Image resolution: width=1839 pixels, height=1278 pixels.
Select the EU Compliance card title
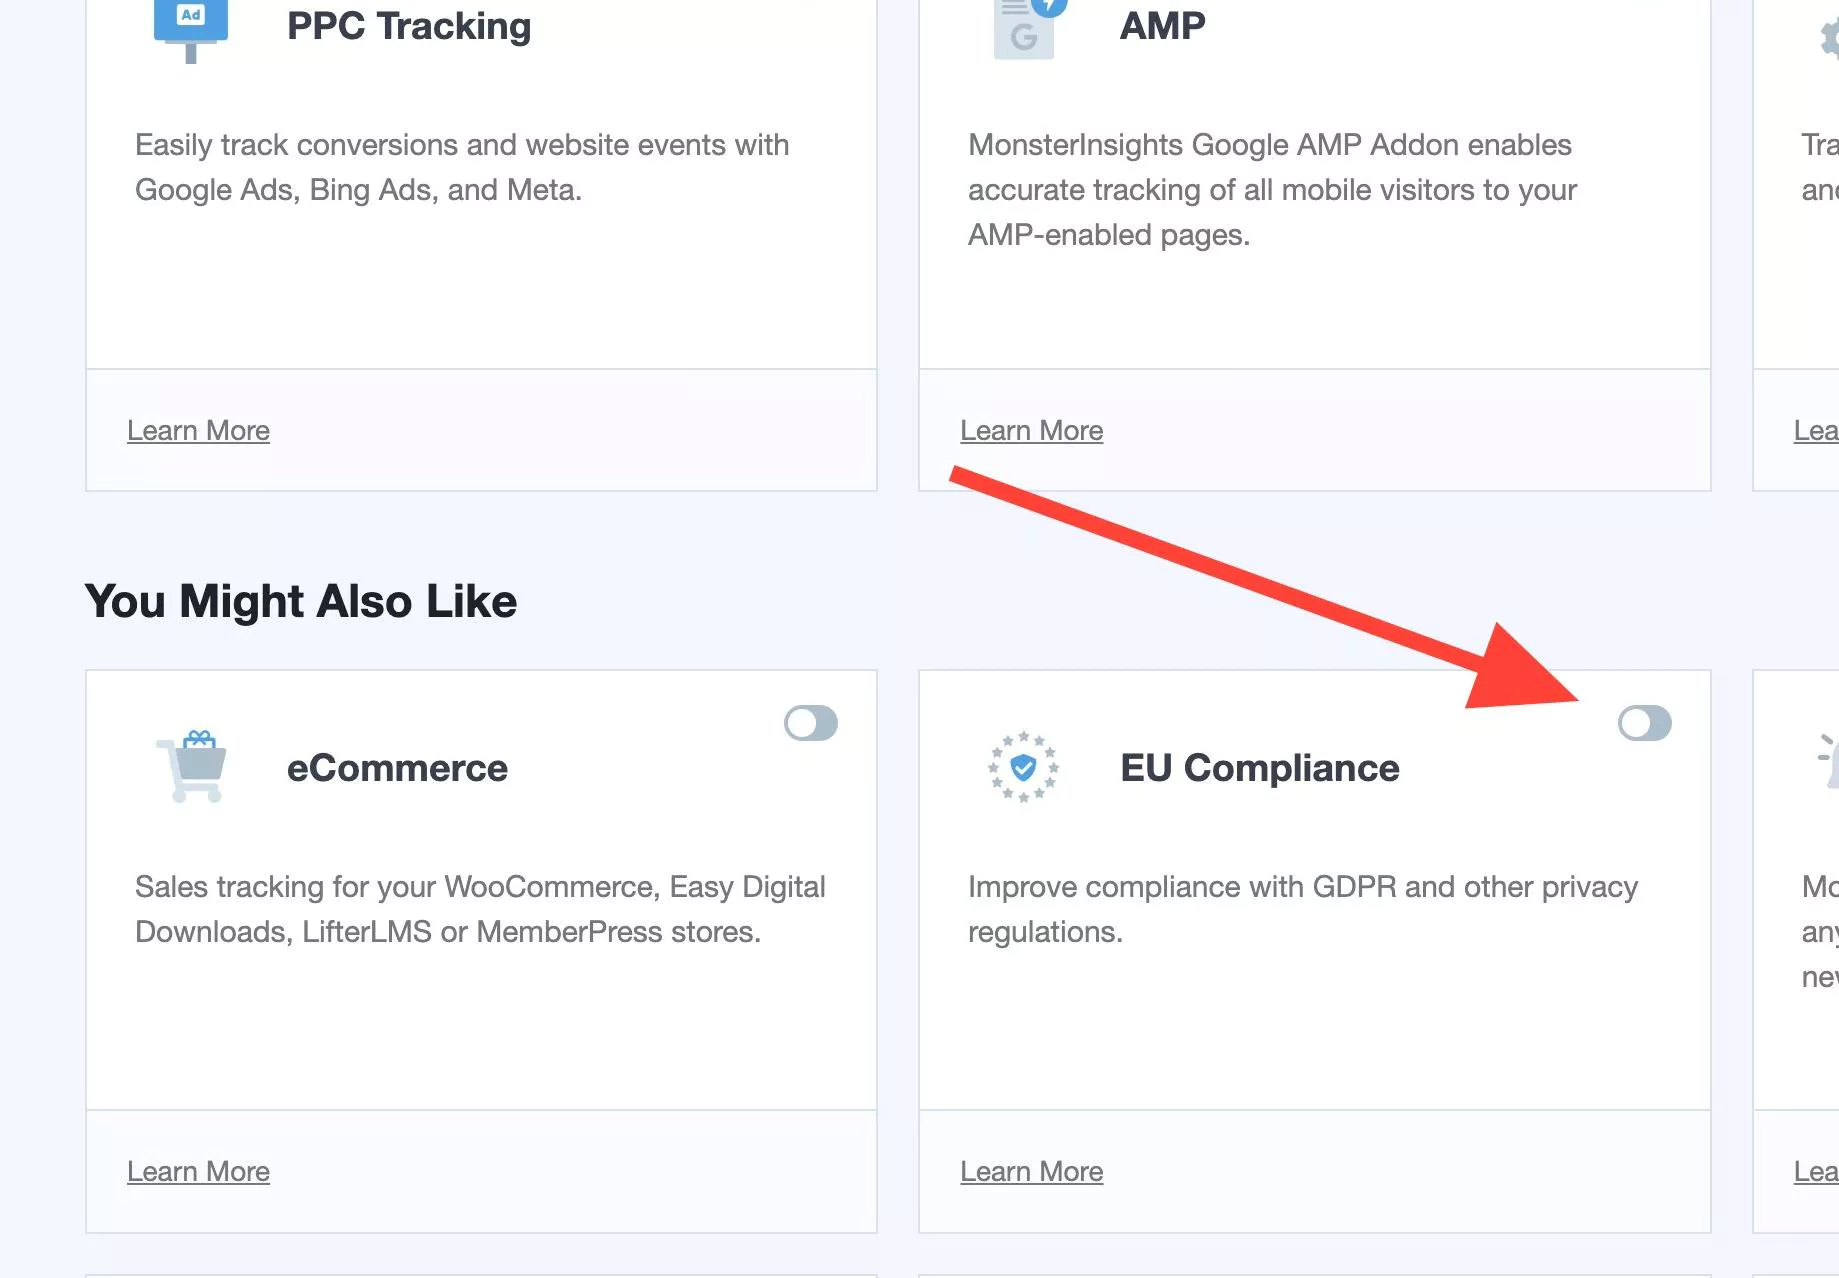[1260, 768]
